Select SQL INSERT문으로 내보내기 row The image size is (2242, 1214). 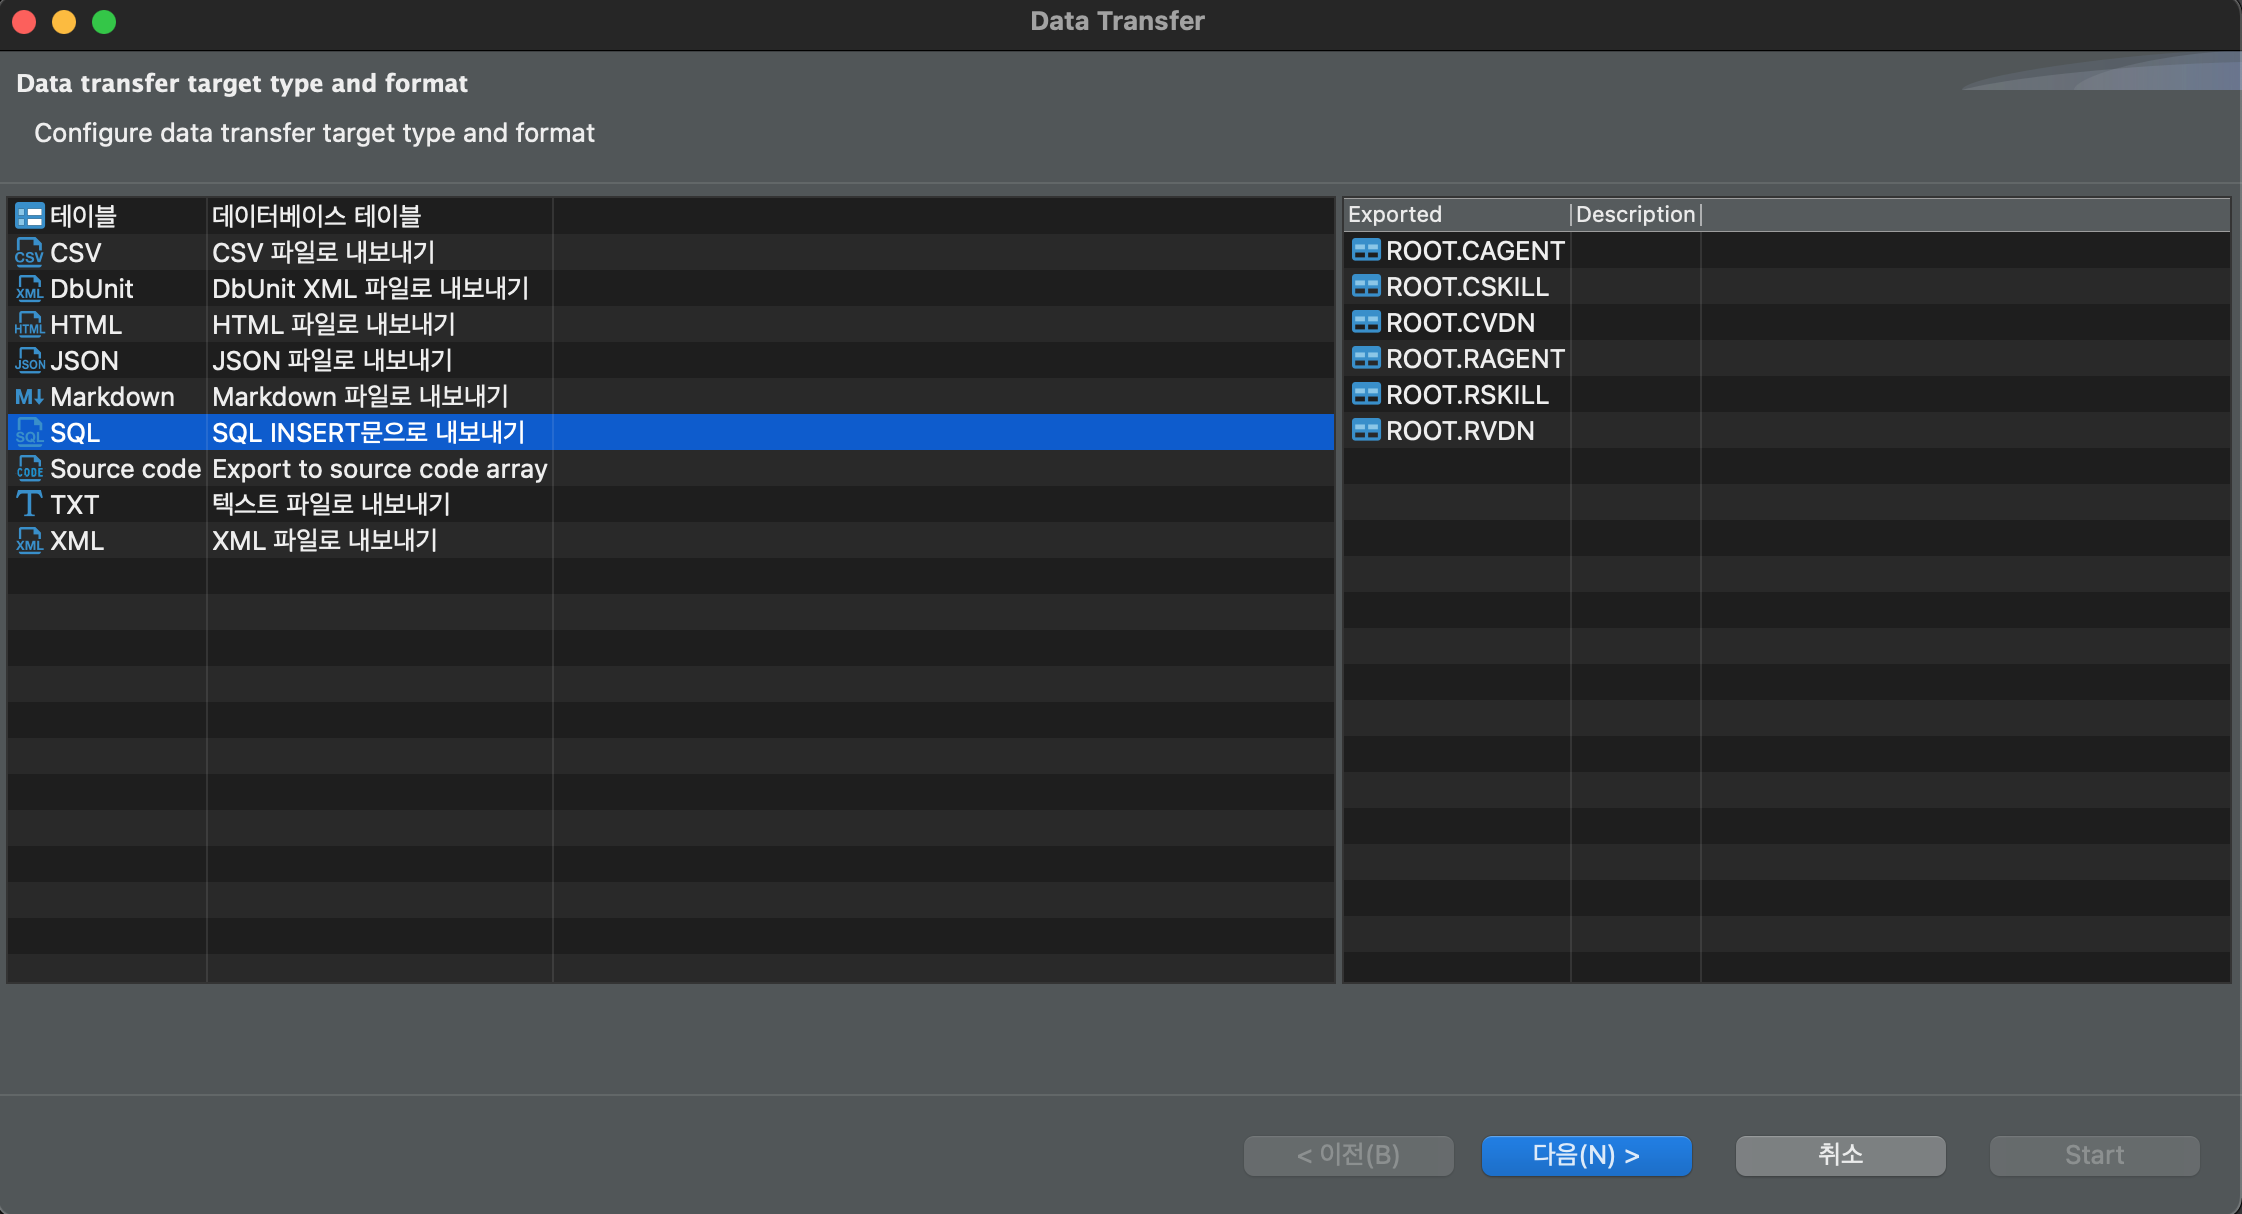(368, 432)
